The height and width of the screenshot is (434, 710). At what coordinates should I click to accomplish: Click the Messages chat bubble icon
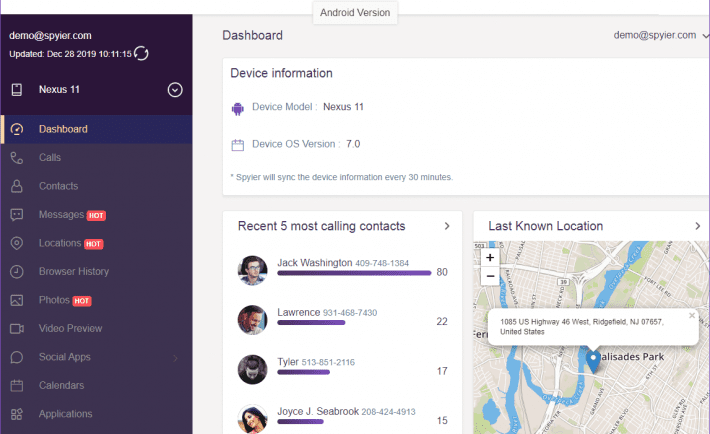point(17,215)
